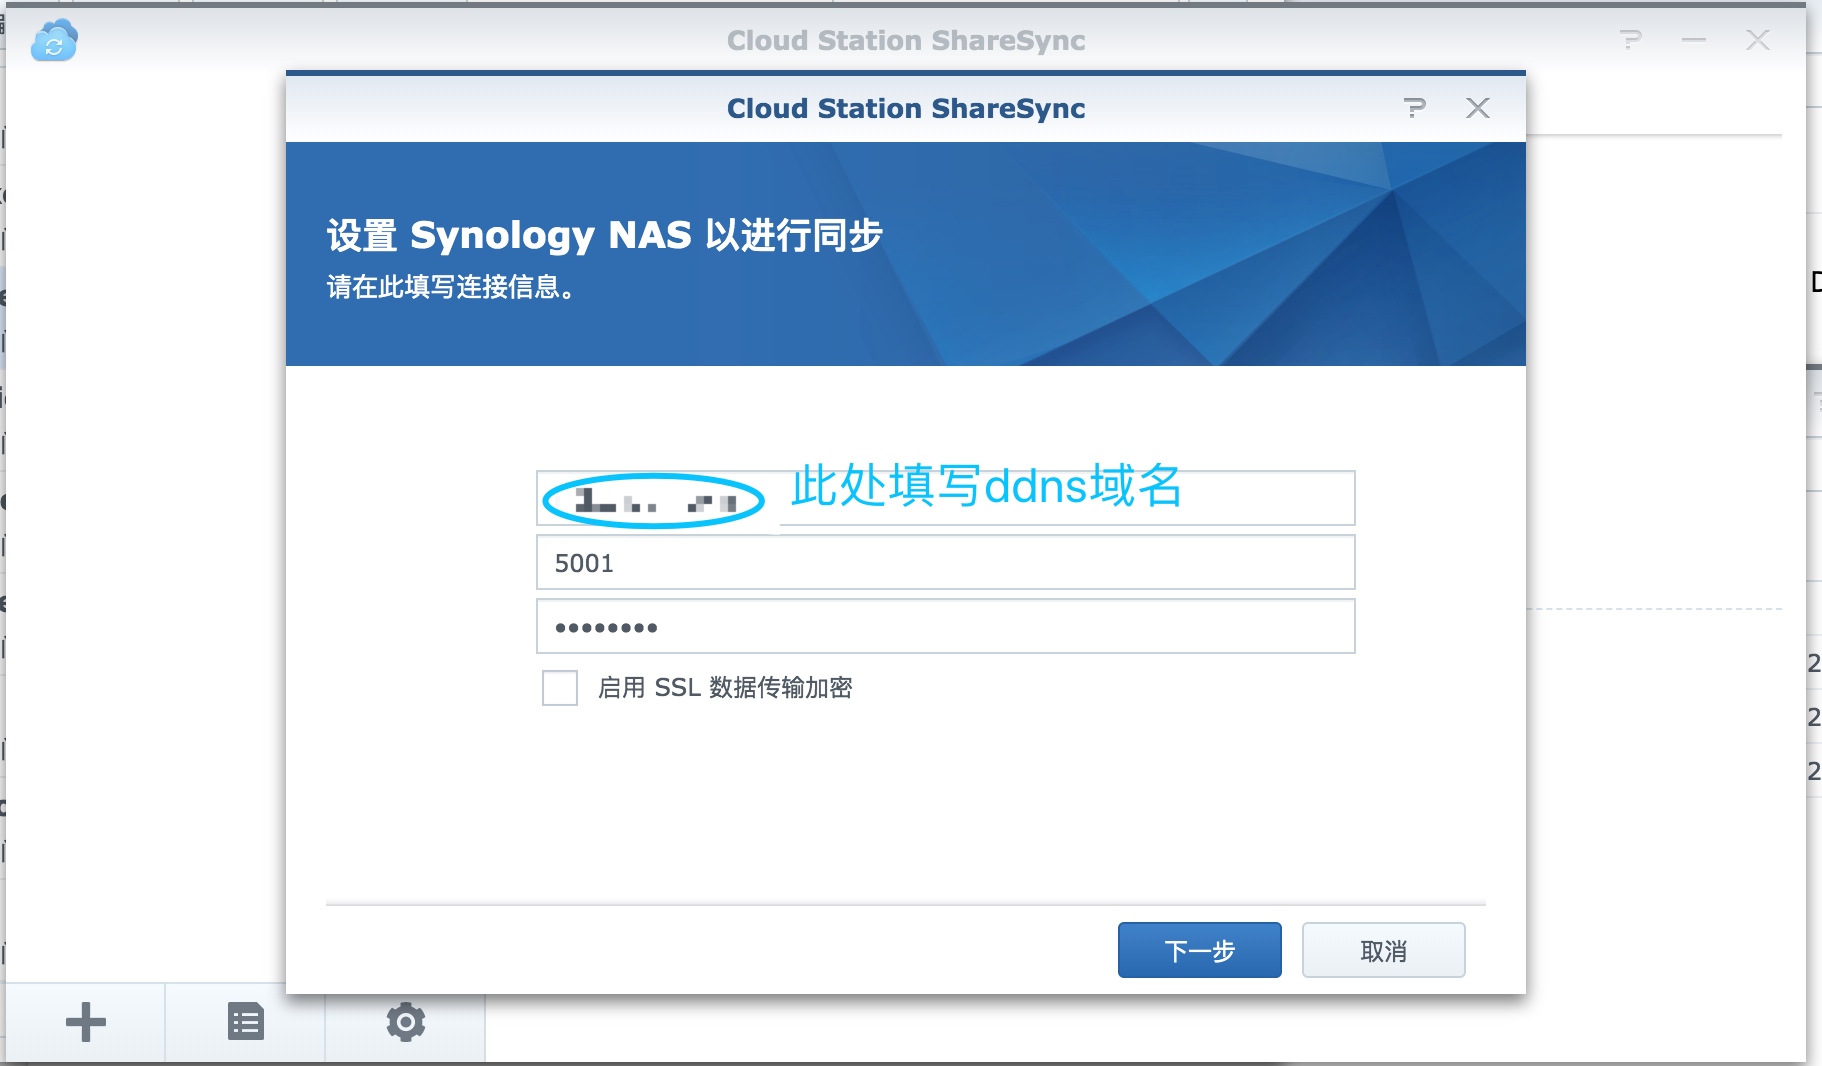Click the DDNS domain address field
Screen dimensions: 1822x1066
pos(946,498)
